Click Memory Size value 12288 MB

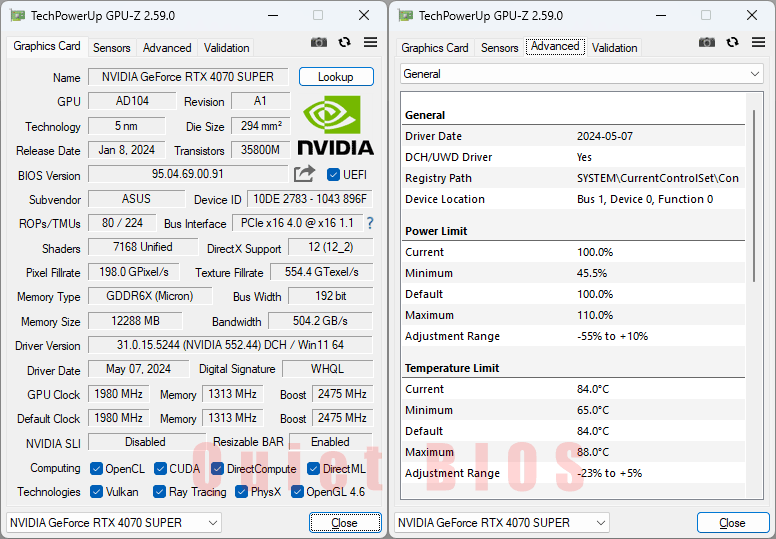[135, 321]
